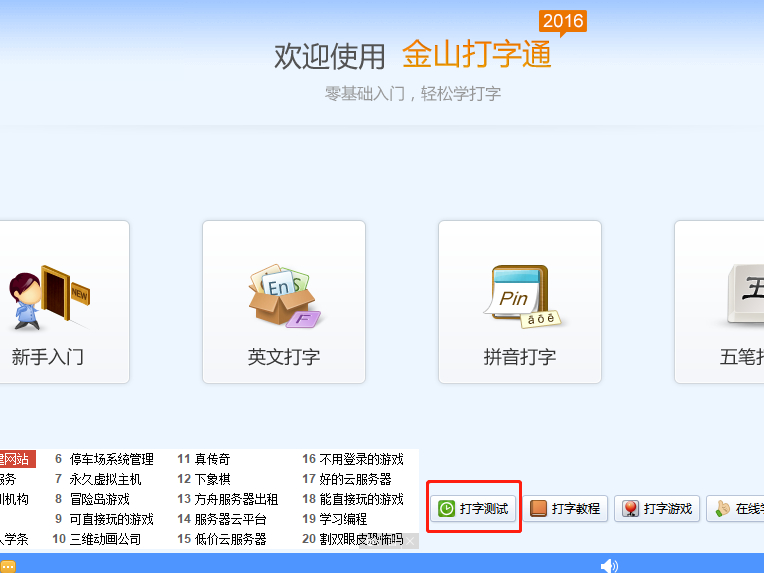Open ad link 方舟服务器出租

point(236,499)
